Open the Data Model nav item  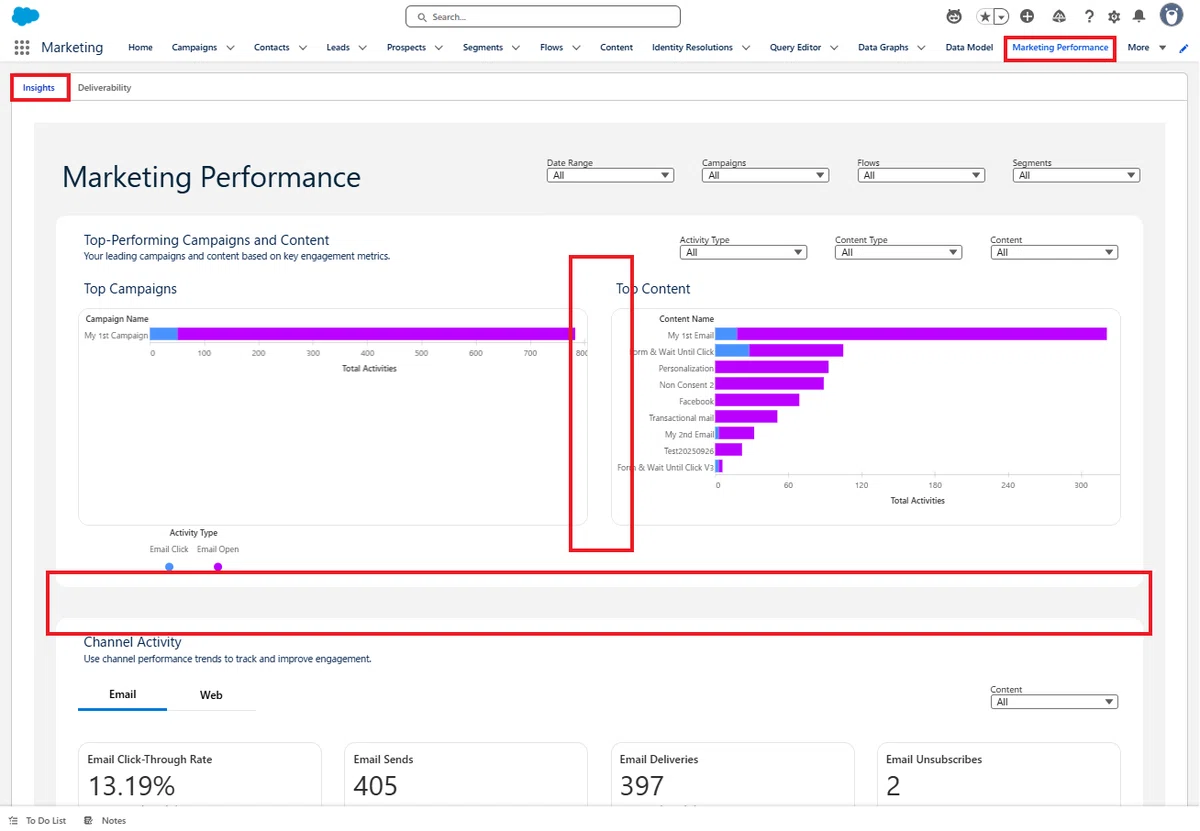[x=969, y=47]
